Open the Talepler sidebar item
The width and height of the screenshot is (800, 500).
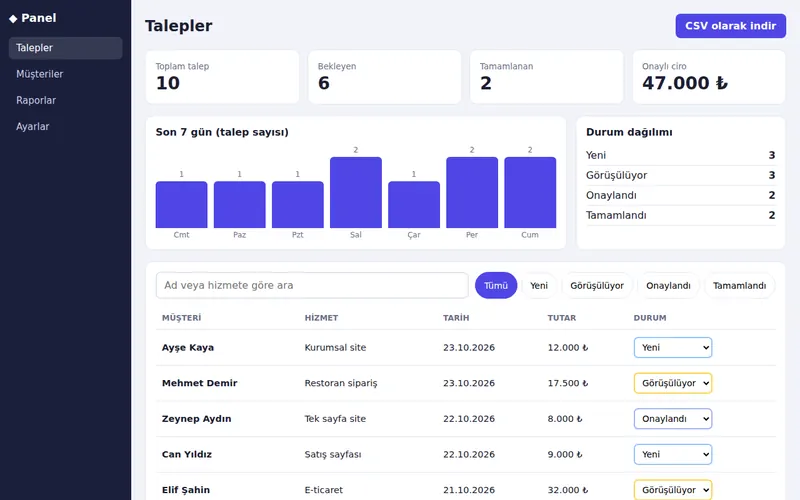pyautogui.click(x=65, y=48)
